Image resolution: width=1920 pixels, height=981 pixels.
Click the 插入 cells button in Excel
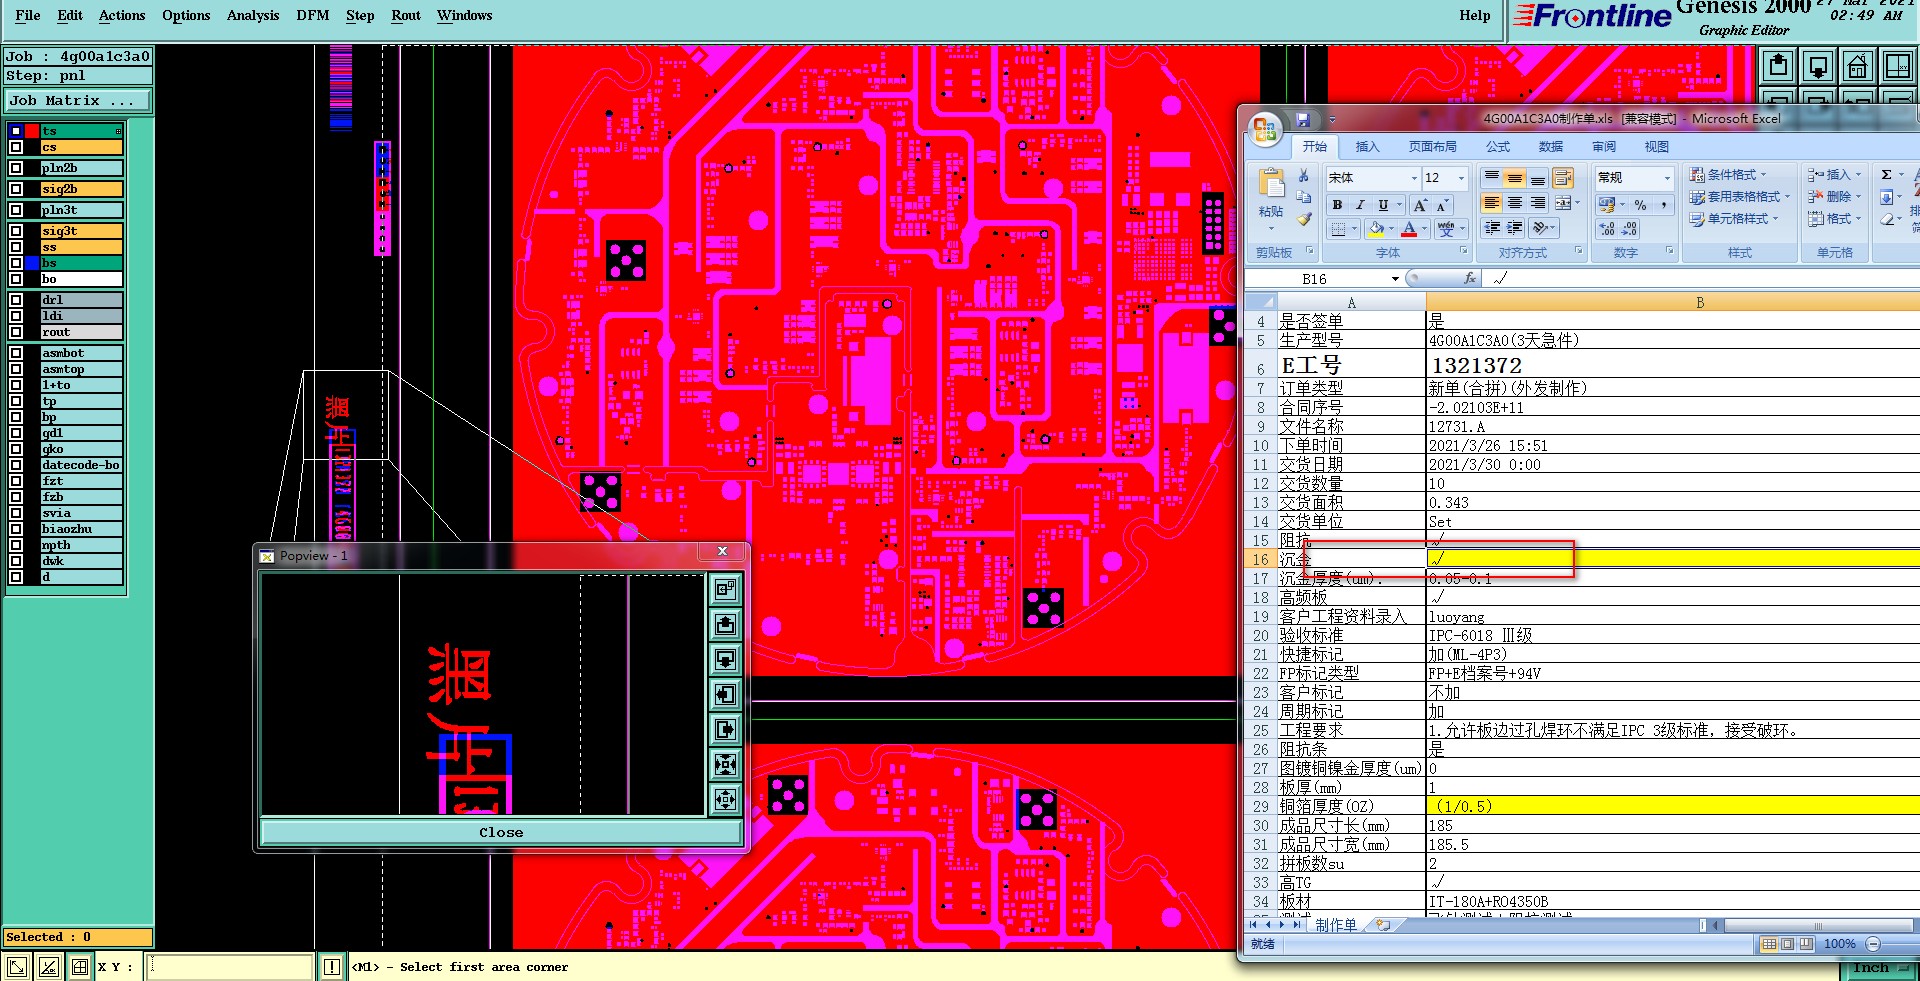1834,175
